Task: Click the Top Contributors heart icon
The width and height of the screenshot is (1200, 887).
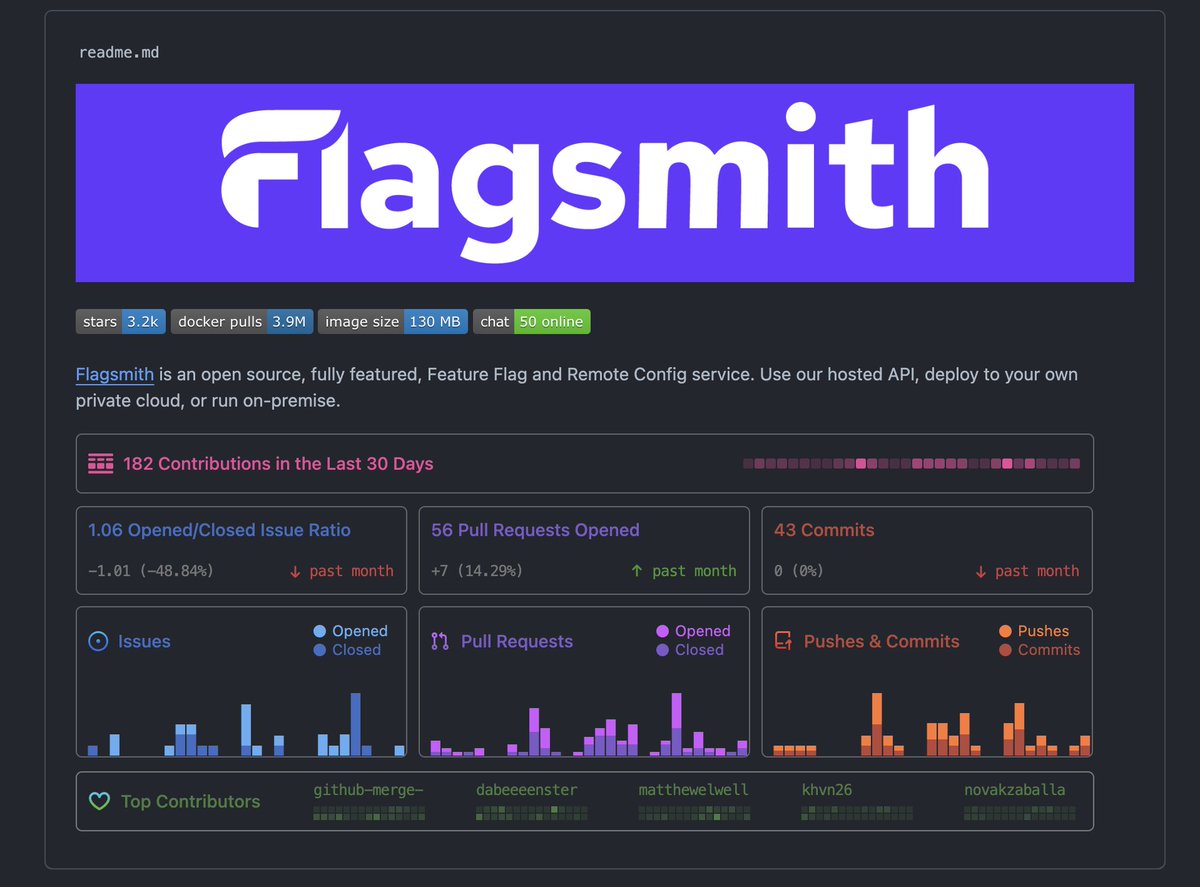Action: click(x=99, y=802)
